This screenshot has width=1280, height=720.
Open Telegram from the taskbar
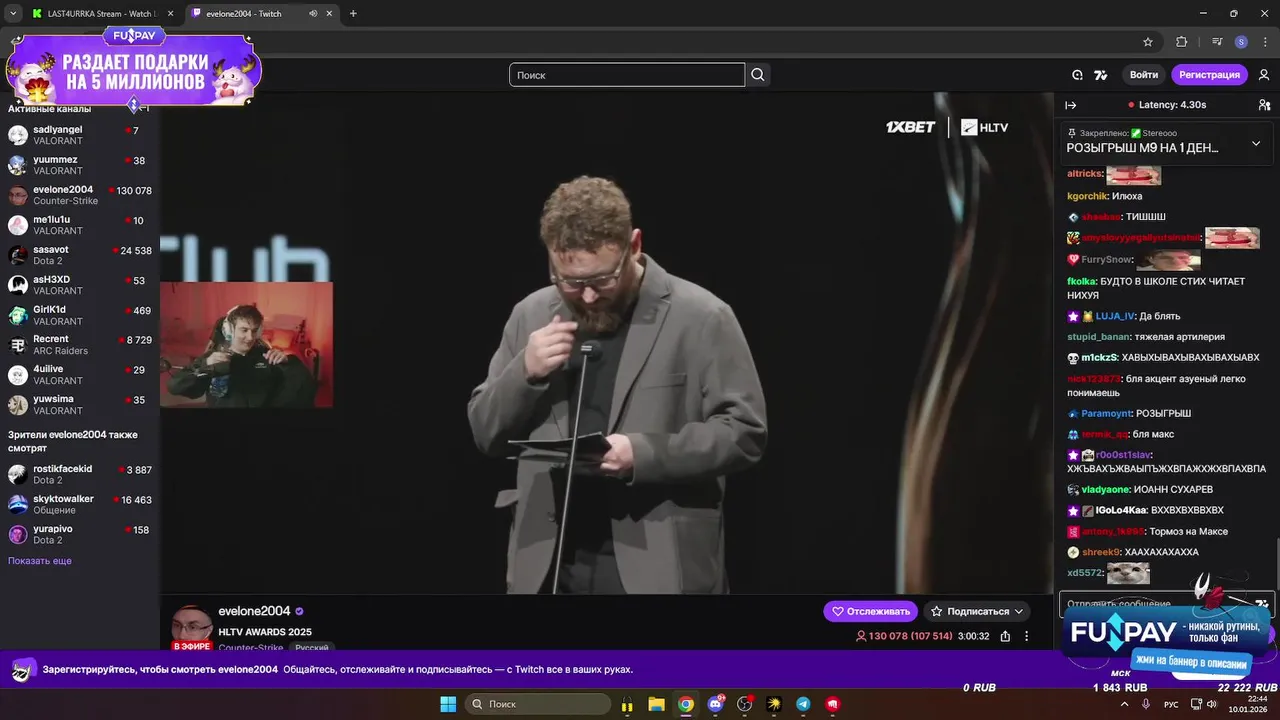(x=803, y=704)
